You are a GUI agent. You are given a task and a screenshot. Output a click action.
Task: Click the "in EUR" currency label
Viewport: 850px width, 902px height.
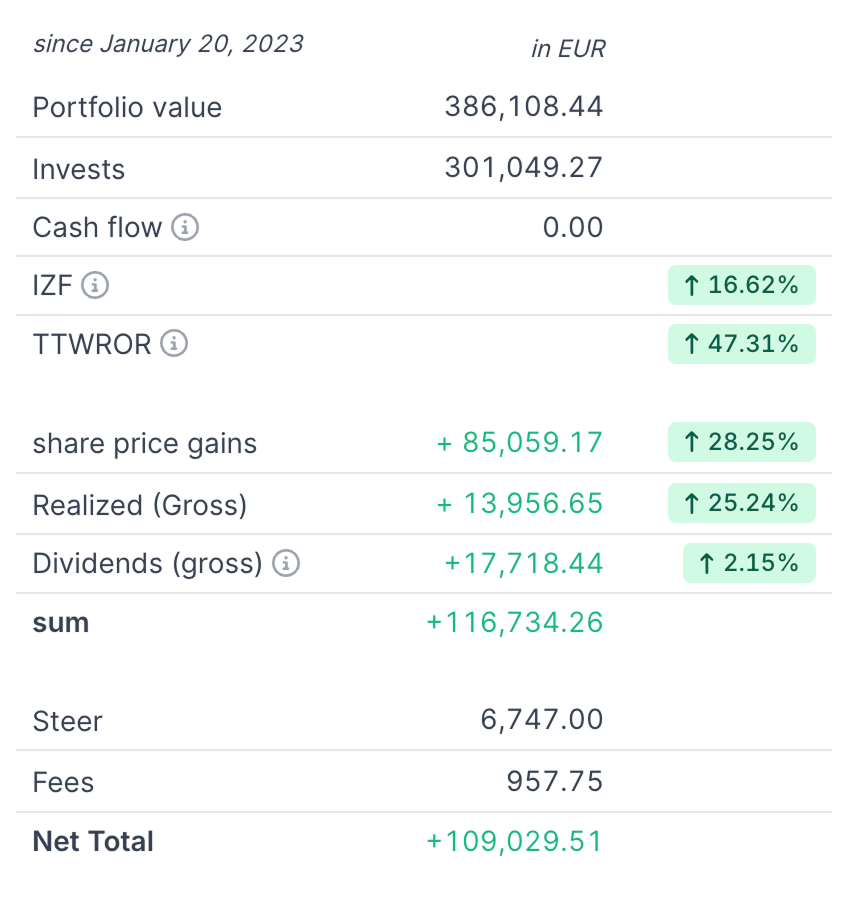568,48
